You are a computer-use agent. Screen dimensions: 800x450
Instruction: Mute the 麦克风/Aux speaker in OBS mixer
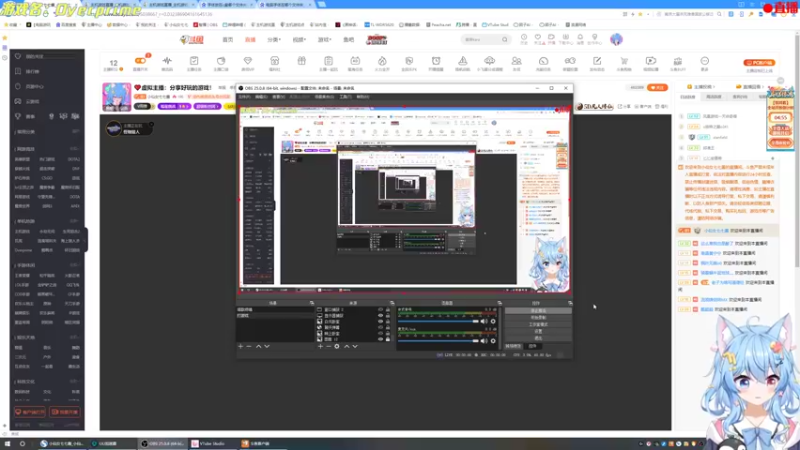484,341
